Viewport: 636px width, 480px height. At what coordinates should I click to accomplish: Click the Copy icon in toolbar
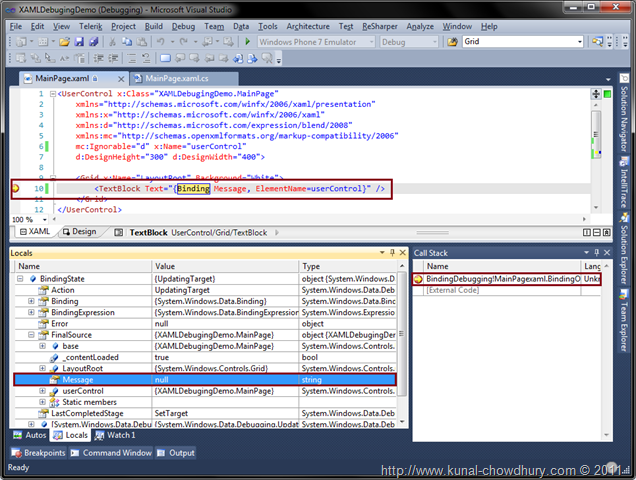(x=127, y=42)
